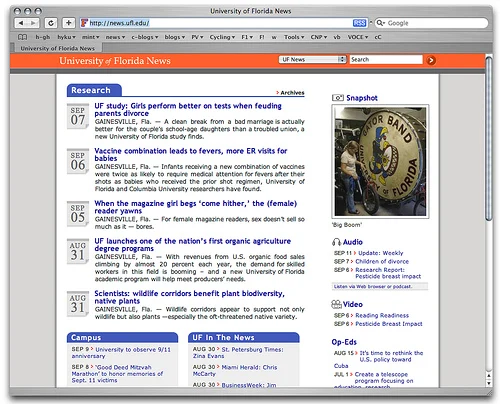Expand the news bookmarks folder
Image resolution: width=500 pixels, height=404 pixels.
pyautogui.click(x=115, y=37)
